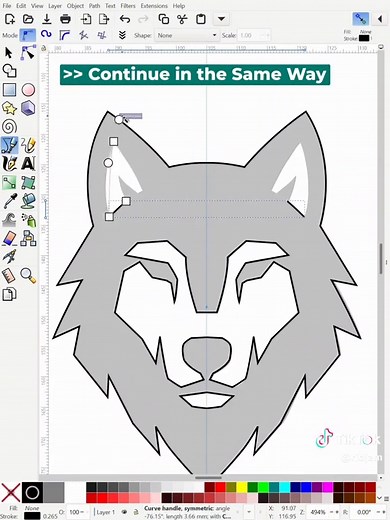Expand the toolbar overflow arrow
Image resolution: width=390 pixels, height=520 pixels.
221,19
